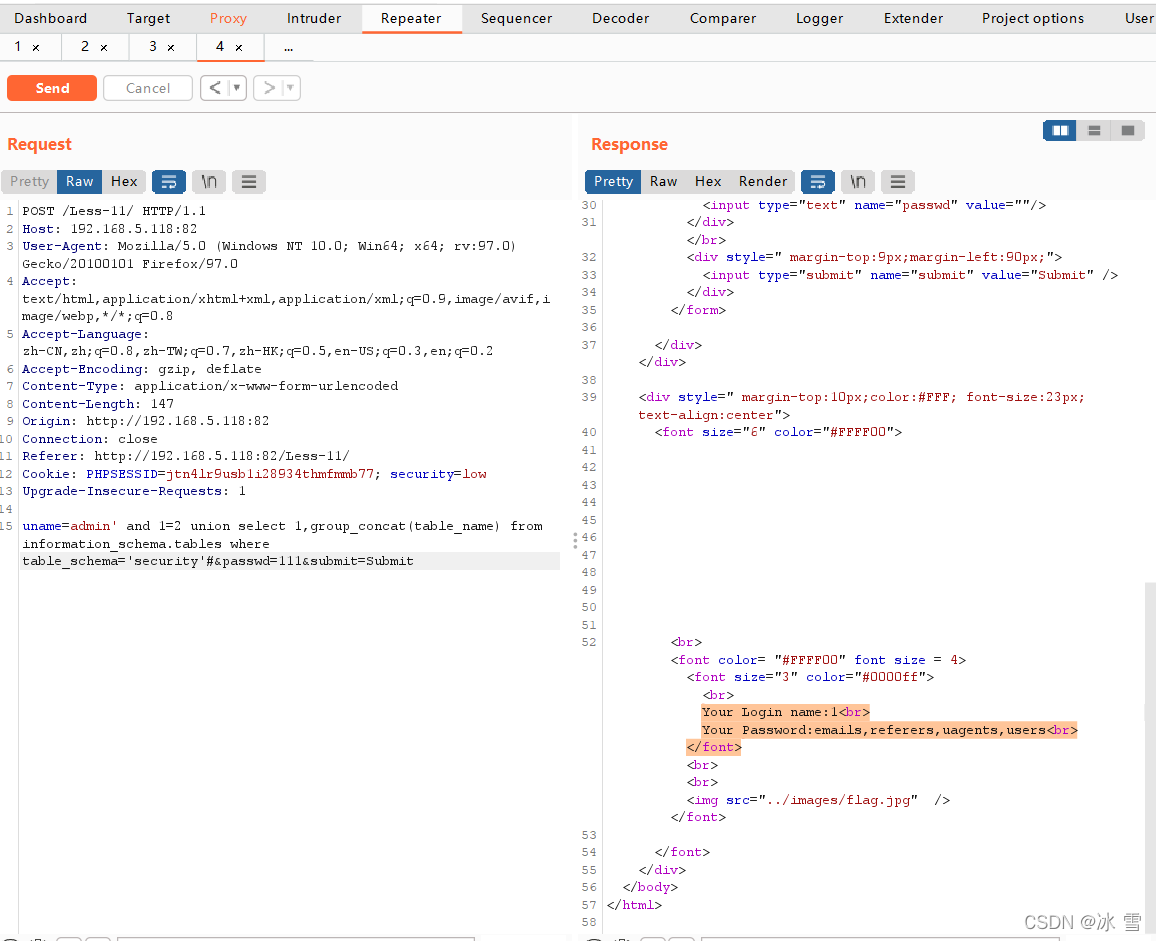Screen dimensions: 1156x941
Task: Click the Cookie PHPSESSID header line
Action: click(x=254, y=474)
